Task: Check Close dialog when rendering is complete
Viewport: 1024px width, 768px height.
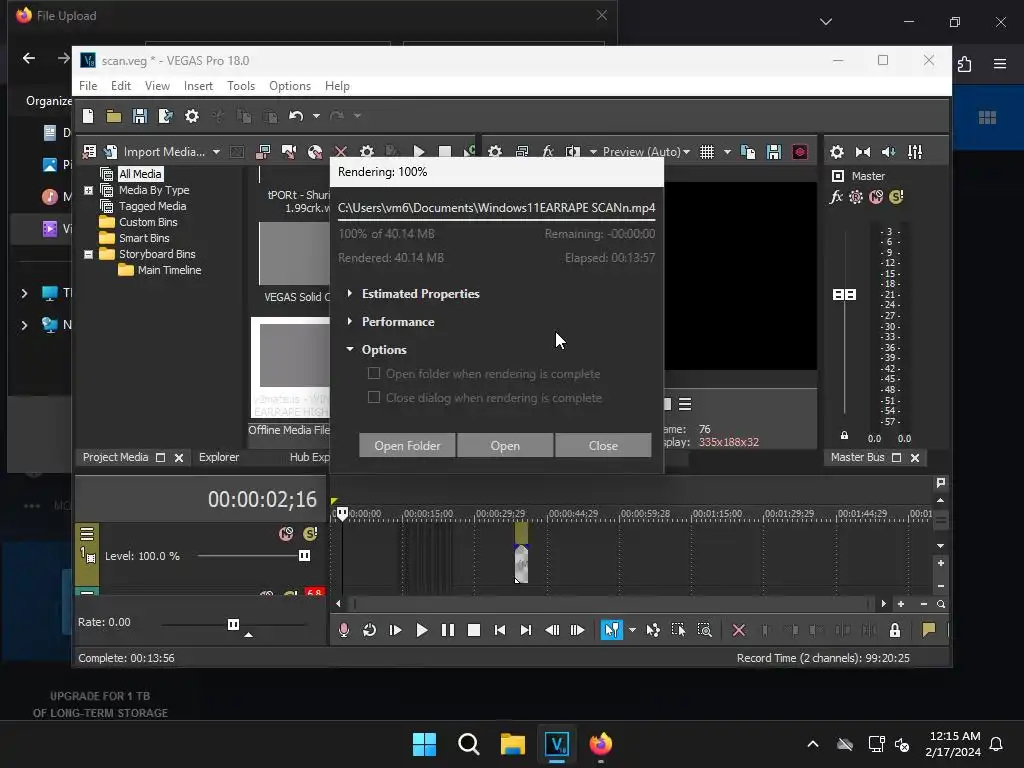Action: (374, 397)
